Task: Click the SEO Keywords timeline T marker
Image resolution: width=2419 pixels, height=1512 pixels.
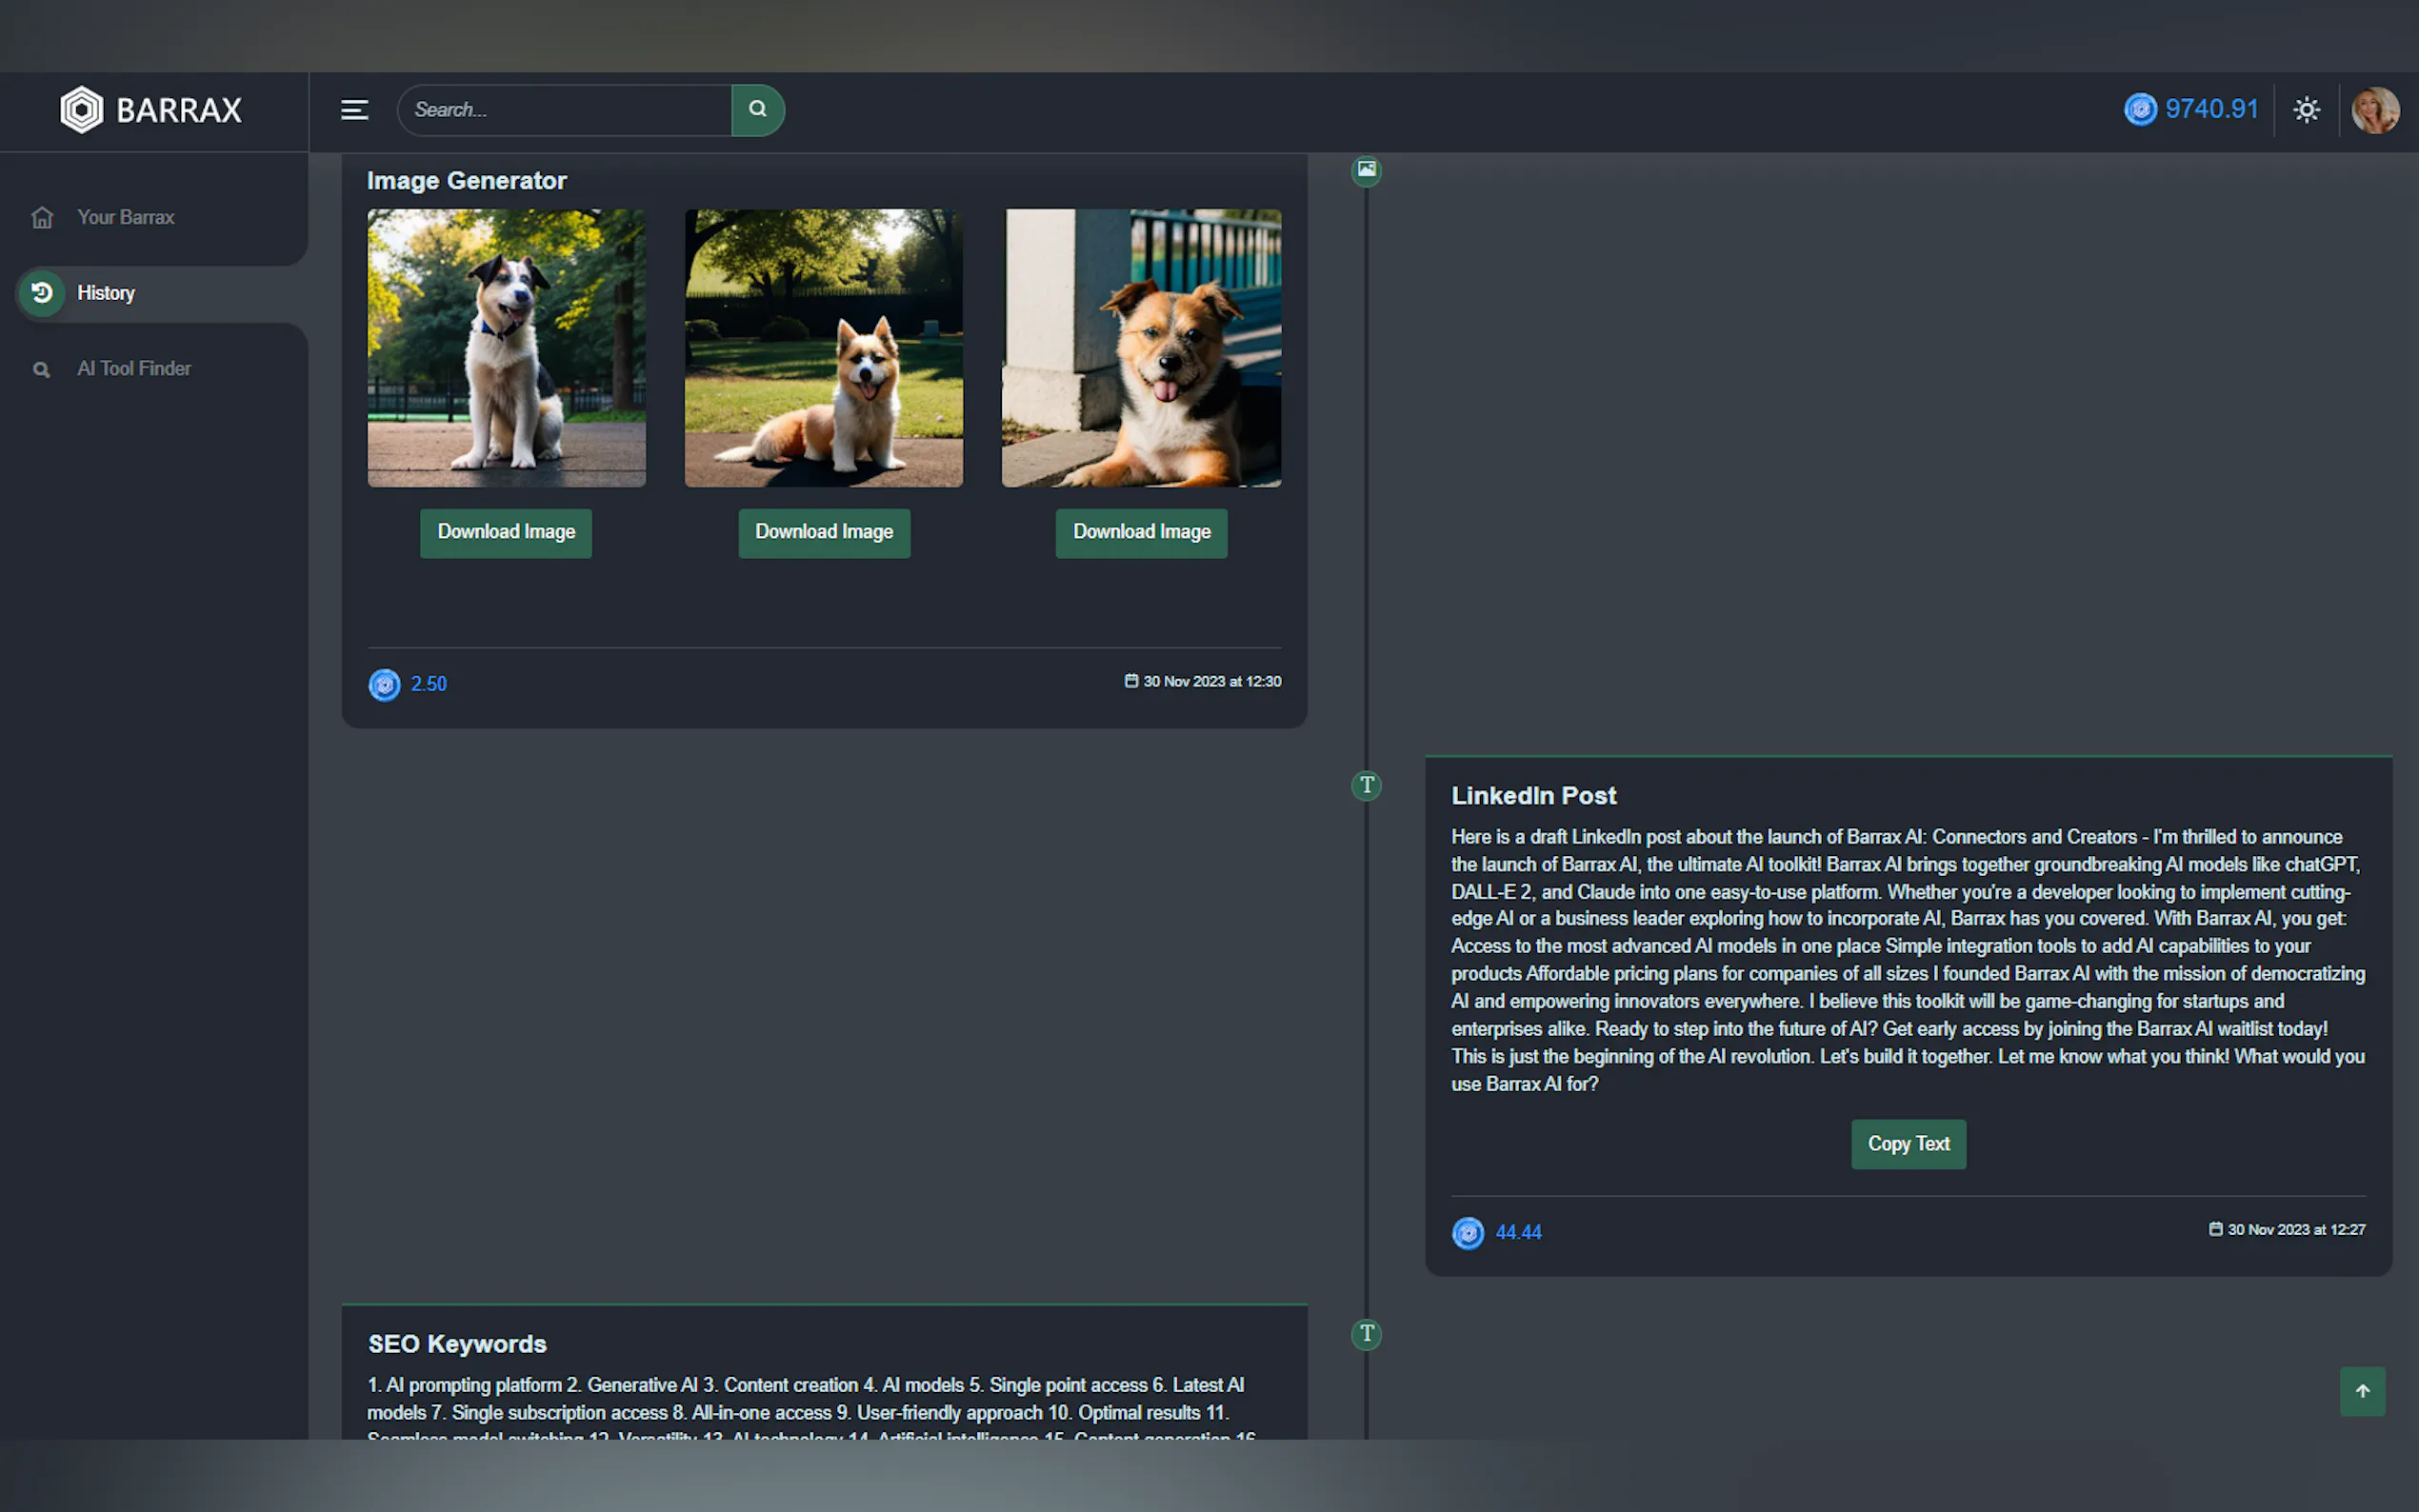Action: [x=1366, y=1334]
